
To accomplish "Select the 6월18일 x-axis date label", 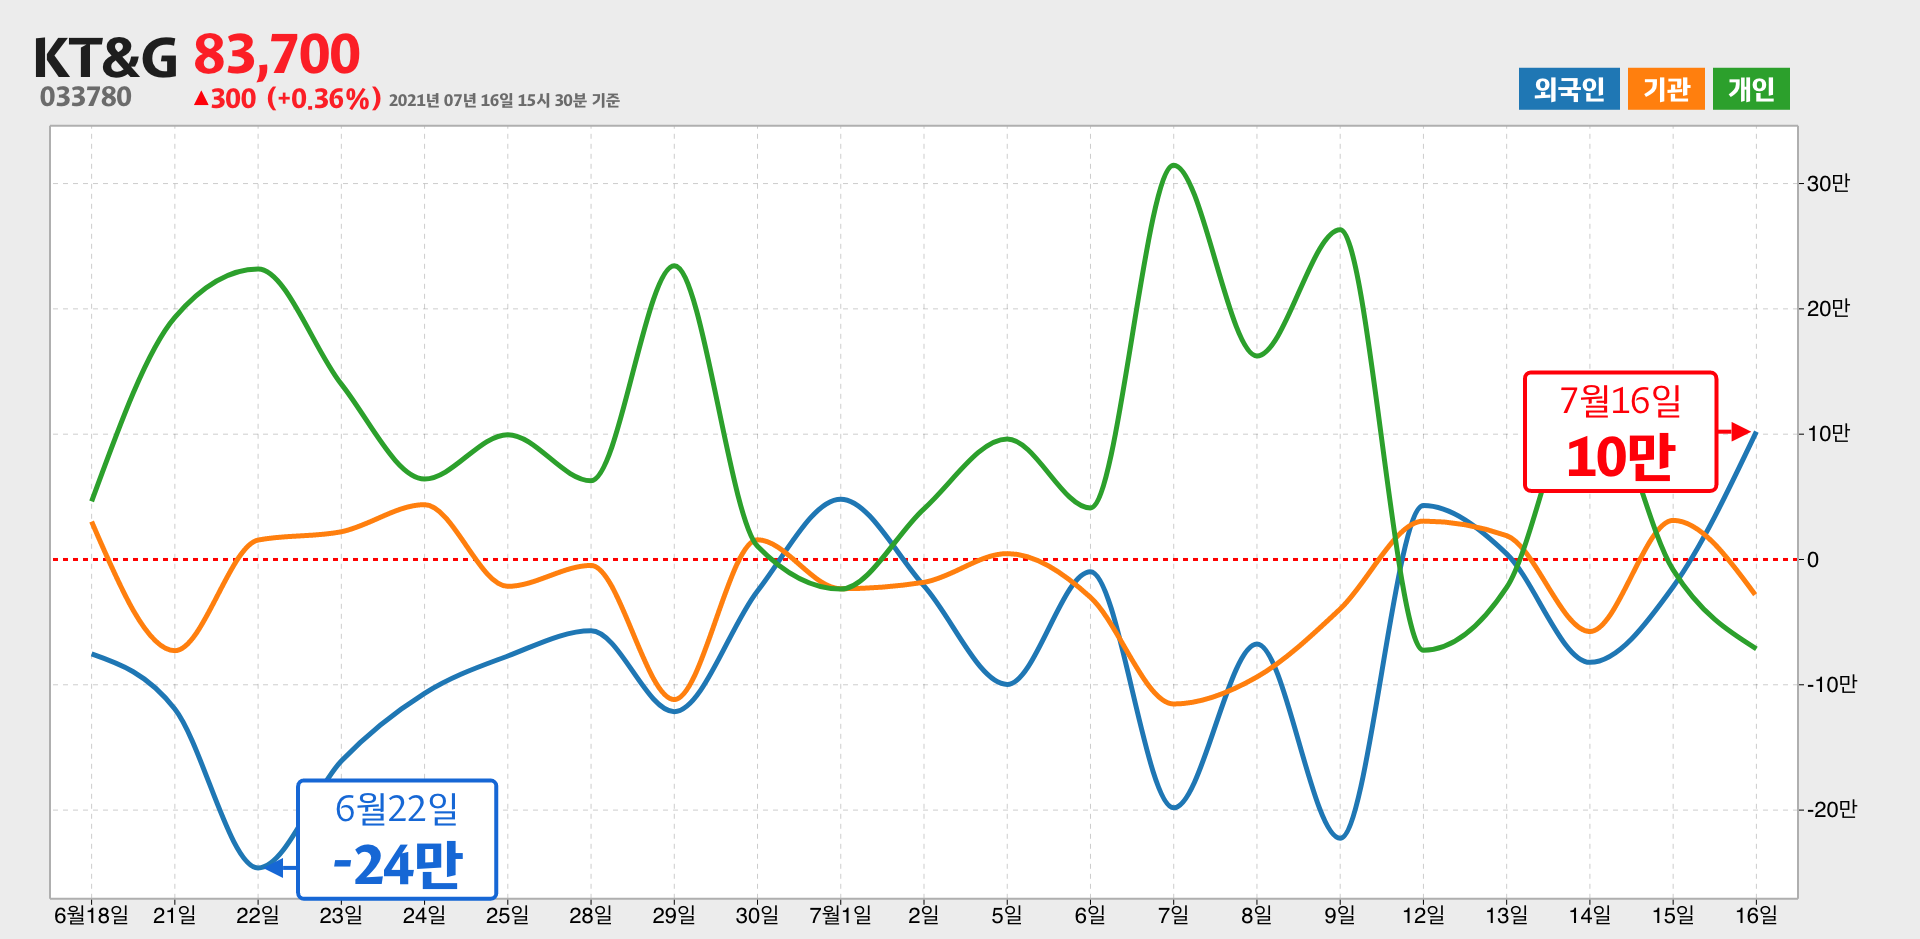I will (x=91, y=915).
